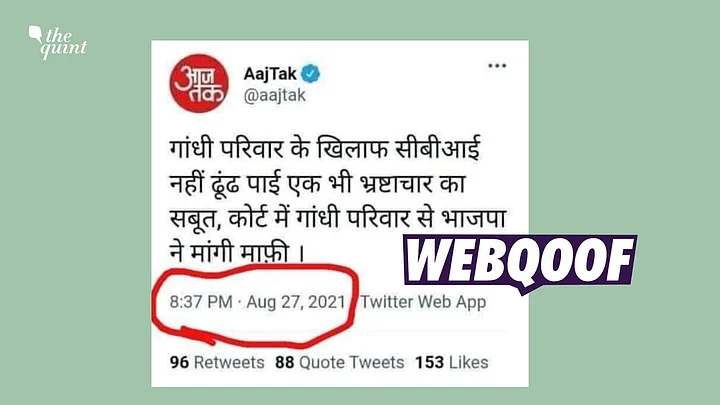Screen dimensions: 720x405
Task: Click The Quint logo
Action: click(58, 42)
